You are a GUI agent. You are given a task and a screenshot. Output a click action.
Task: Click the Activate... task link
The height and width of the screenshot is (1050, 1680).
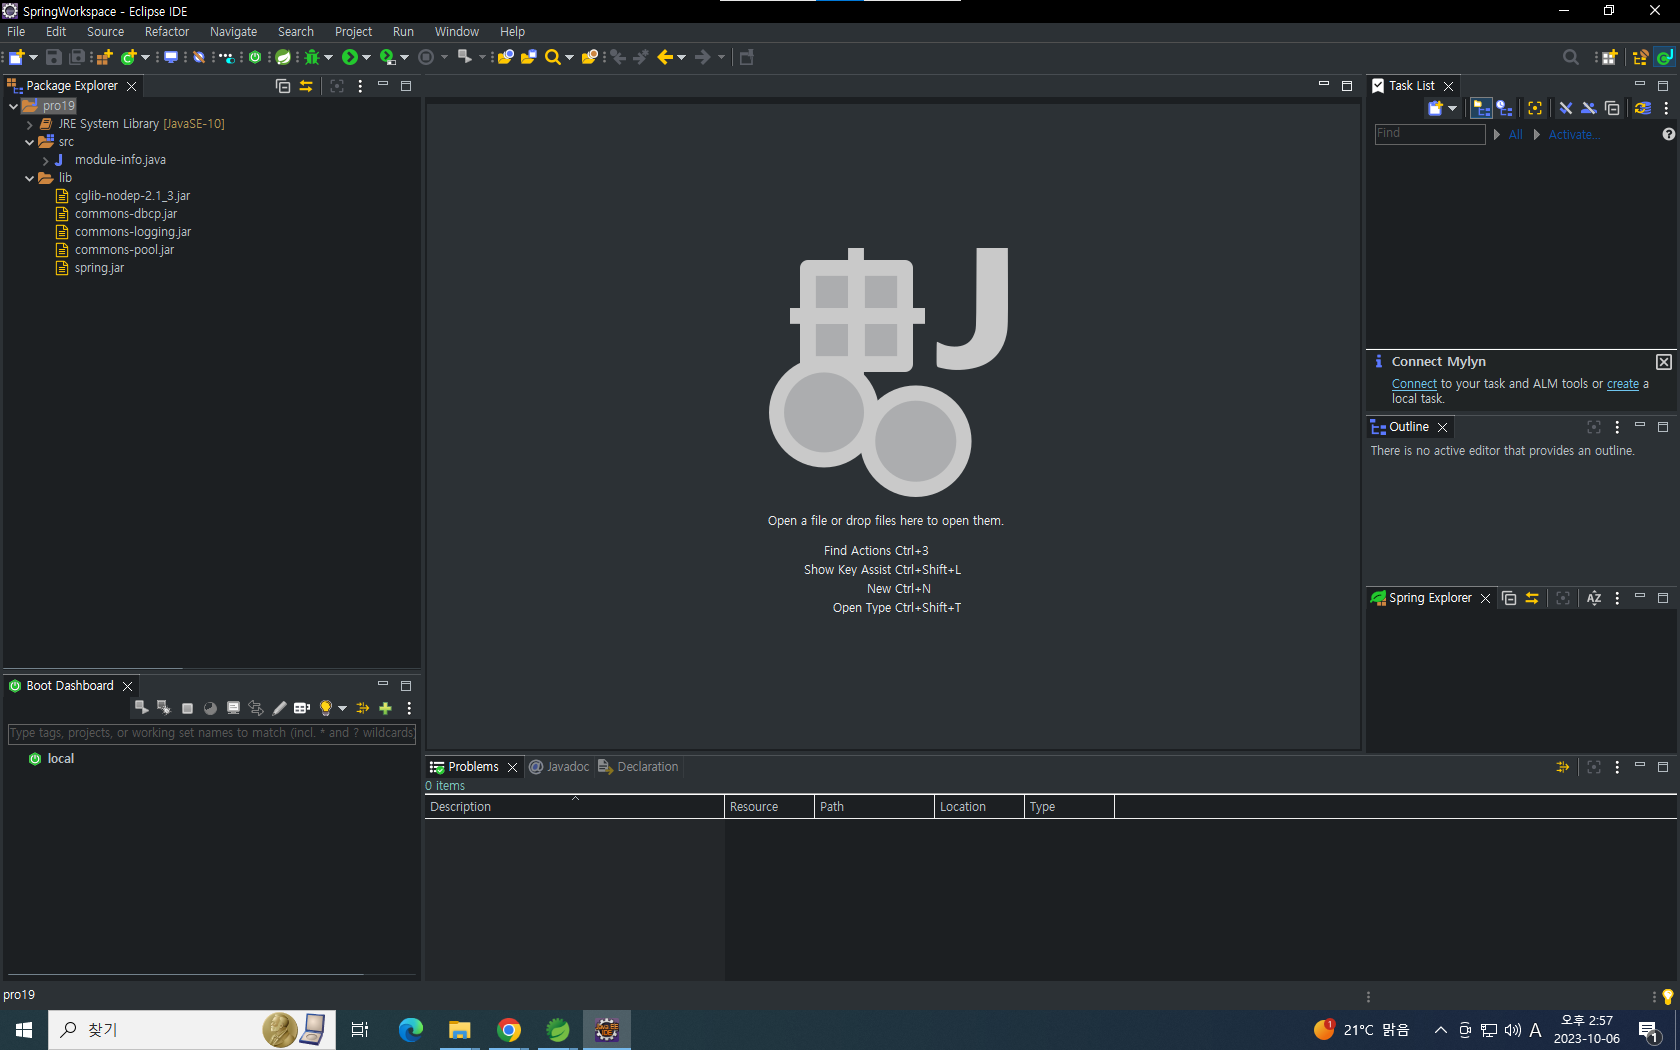point(1573,135)
